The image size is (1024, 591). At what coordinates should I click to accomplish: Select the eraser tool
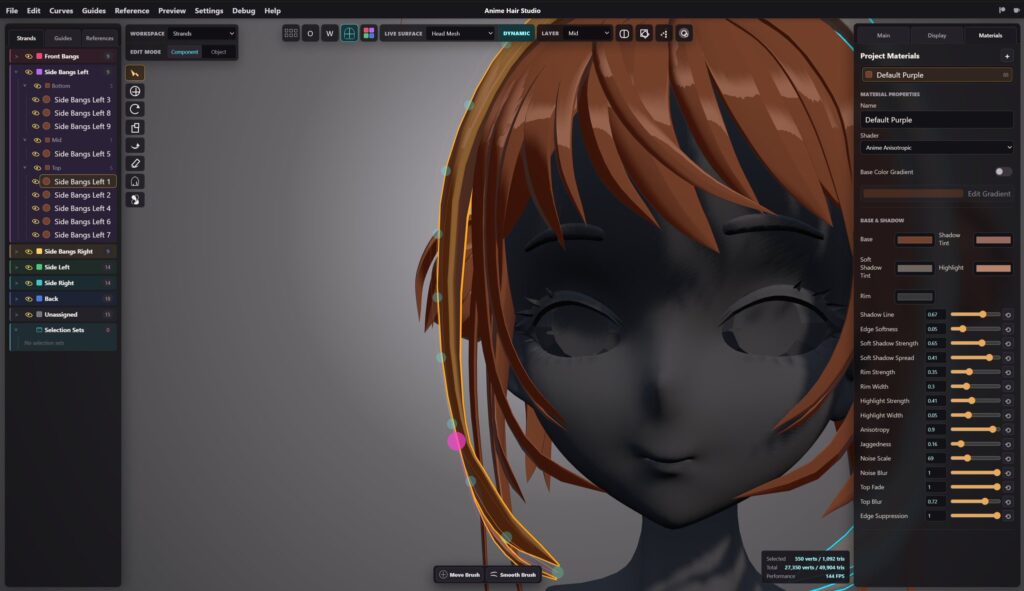135,163
